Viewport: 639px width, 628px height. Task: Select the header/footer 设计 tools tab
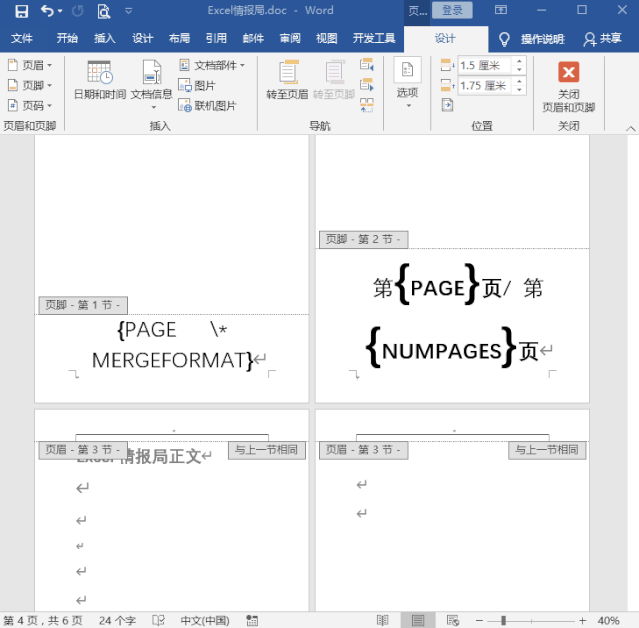click(x=445, y=38)
